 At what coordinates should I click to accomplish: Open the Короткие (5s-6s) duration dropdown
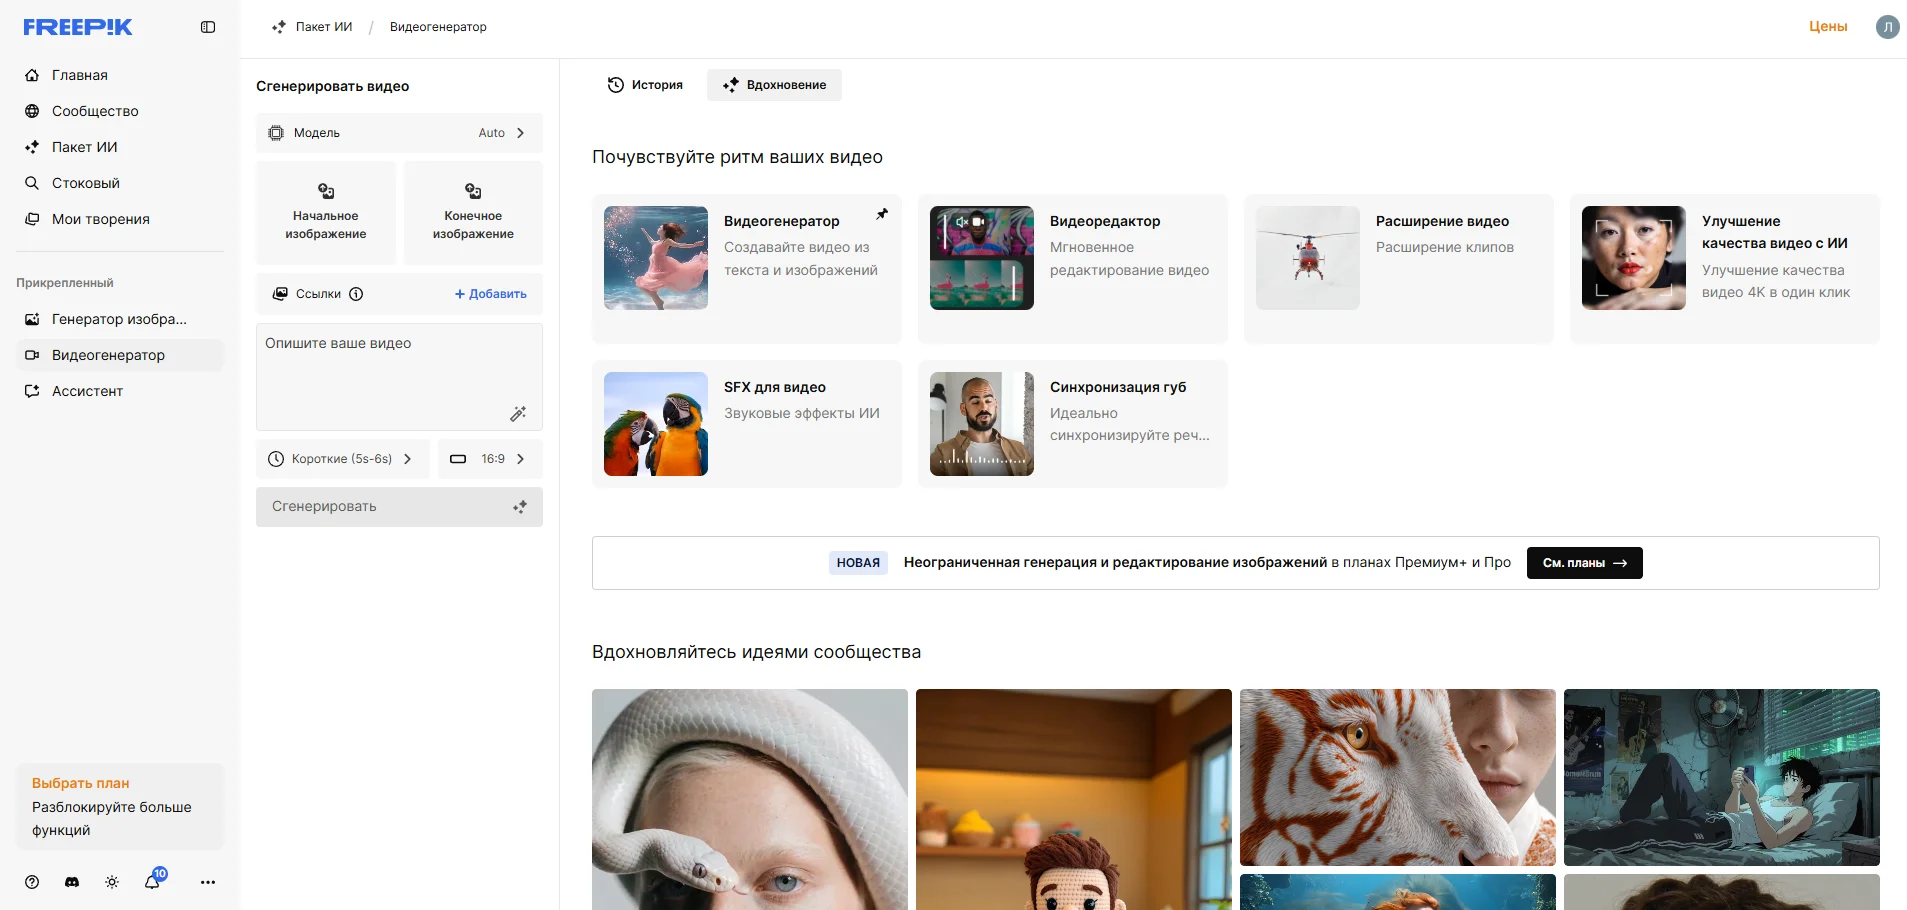tap(343, 459)
